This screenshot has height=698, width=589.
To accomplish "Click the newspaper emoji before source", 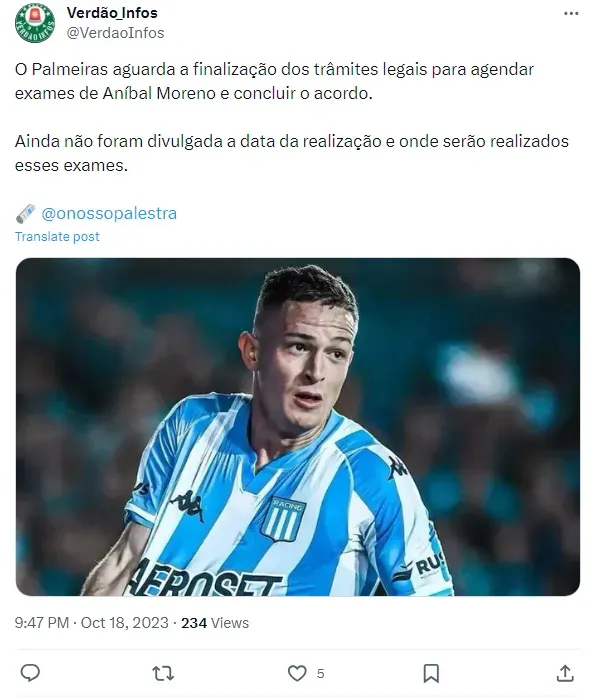I will tap(25, 214).
